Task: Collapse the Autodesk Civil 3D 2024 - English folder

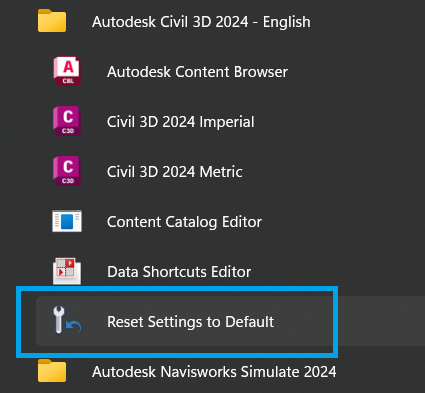Action: click(x=201, y=22)
